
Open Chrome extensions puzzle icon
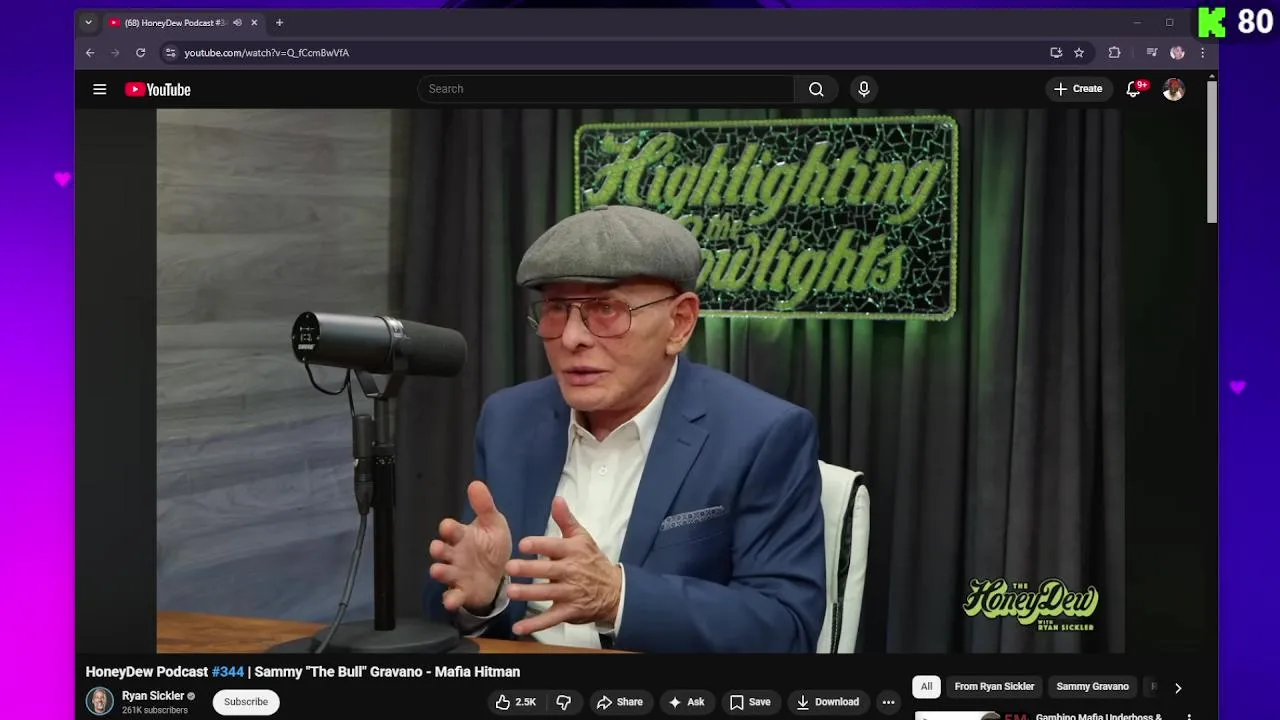click(1114, 52)
